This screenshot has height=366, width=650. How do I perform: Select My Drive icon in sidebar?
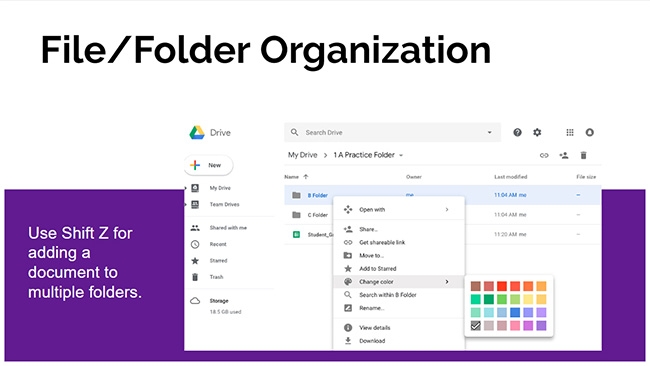(x=195, y=188)
